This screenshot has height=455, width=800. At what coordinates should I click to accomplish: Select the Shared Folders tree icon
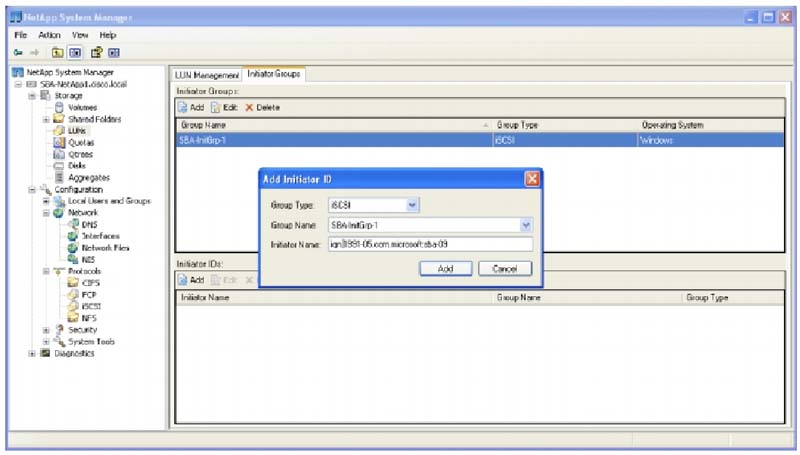coord(59,119)
